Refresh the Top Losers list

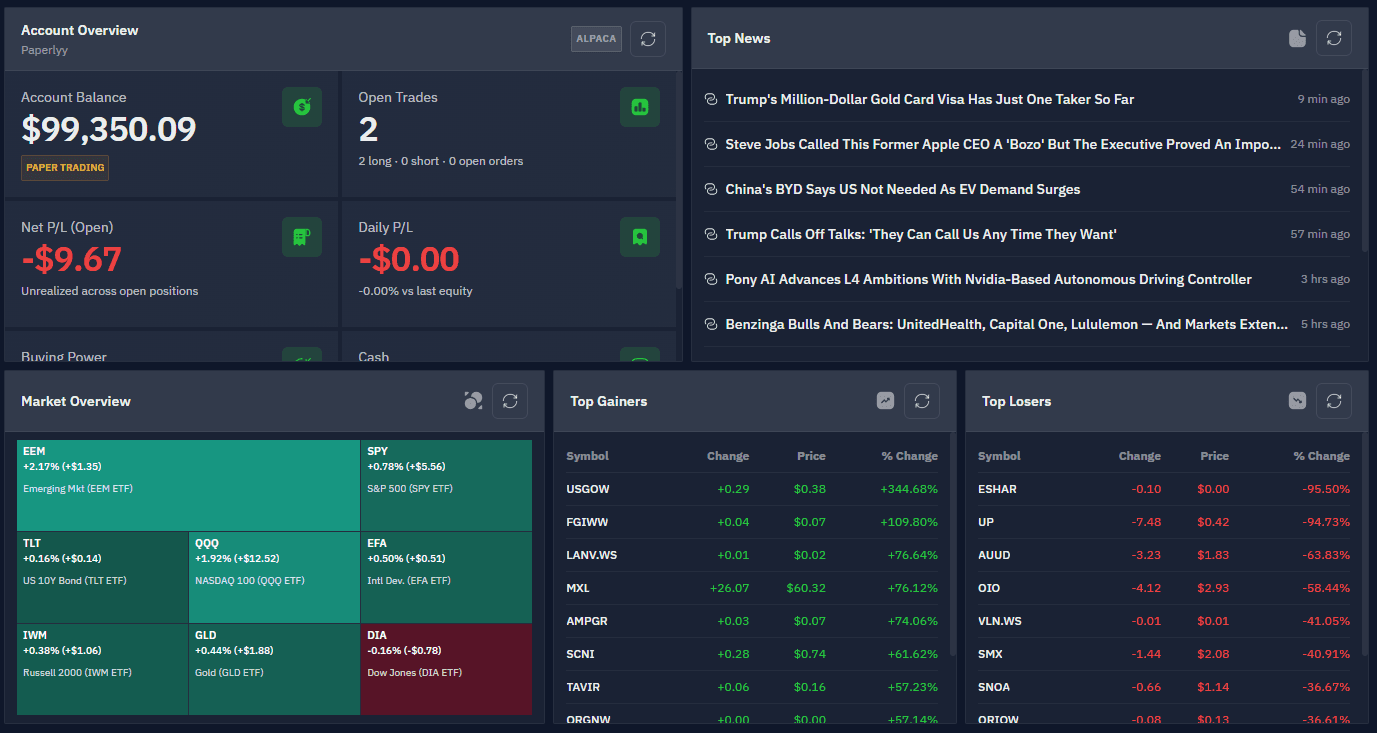pyautogui.click(x=1334, y=401)
